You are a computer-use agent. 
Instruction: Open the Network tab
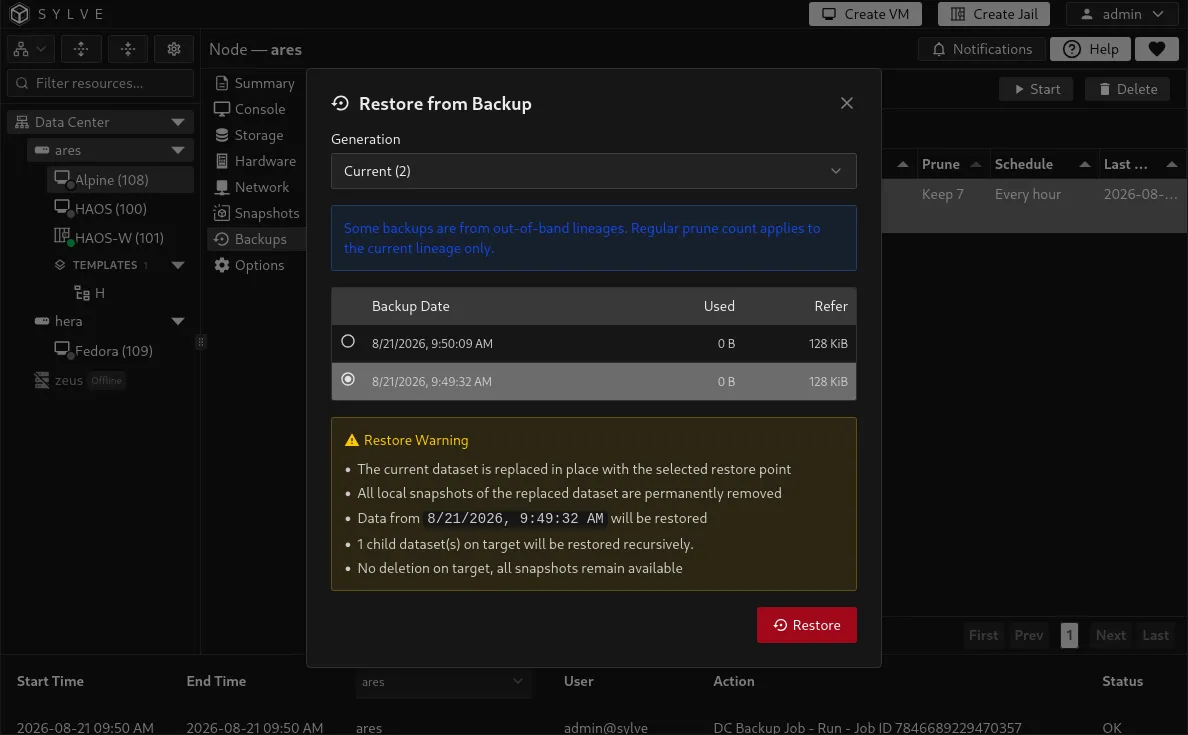point(255,187)
